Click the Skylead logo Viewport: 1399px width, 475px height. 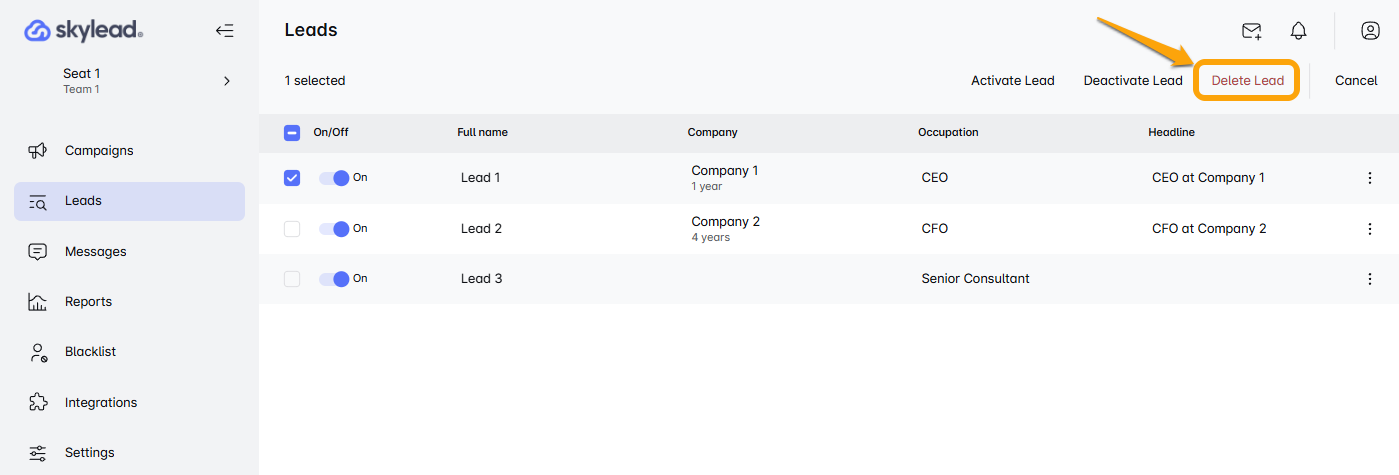click(84, 31)
